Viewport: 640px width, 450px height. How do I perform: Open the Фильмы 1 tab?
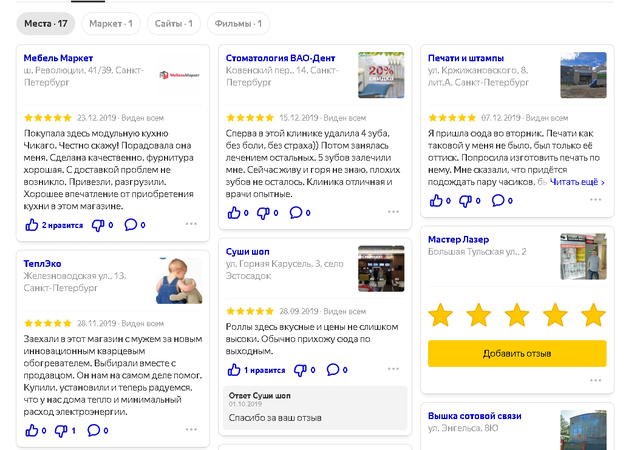[x=238, y=24]
